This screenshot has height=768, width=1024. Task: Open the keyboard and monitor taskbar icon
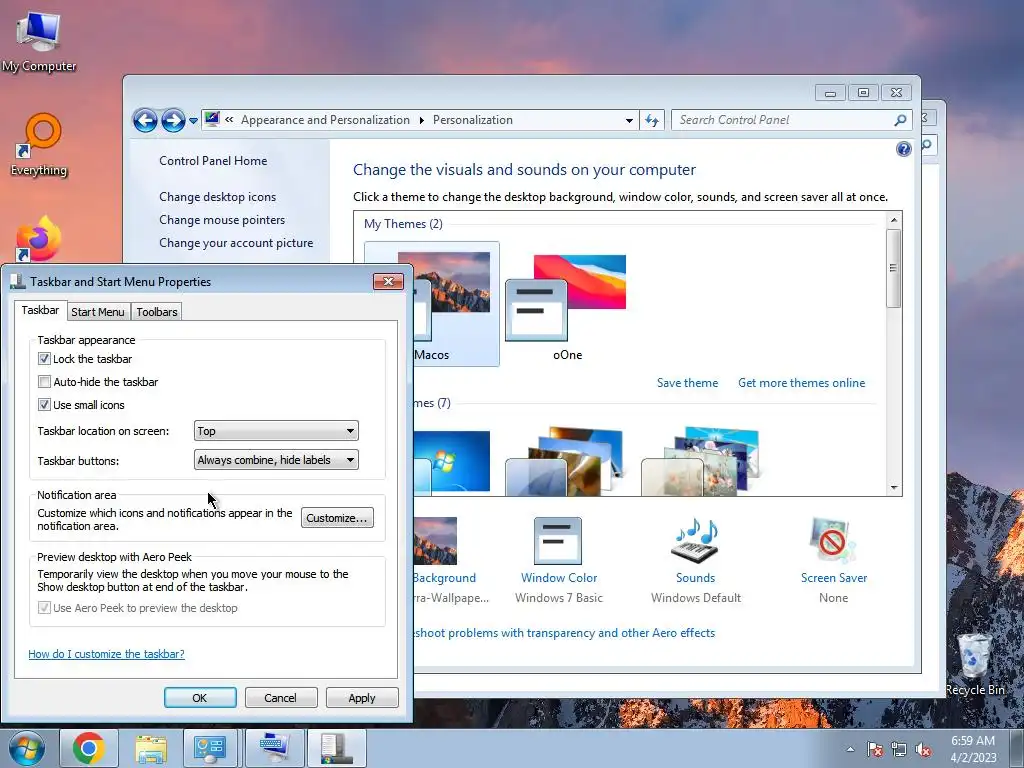pyautogui.click(x=275, y=748)
